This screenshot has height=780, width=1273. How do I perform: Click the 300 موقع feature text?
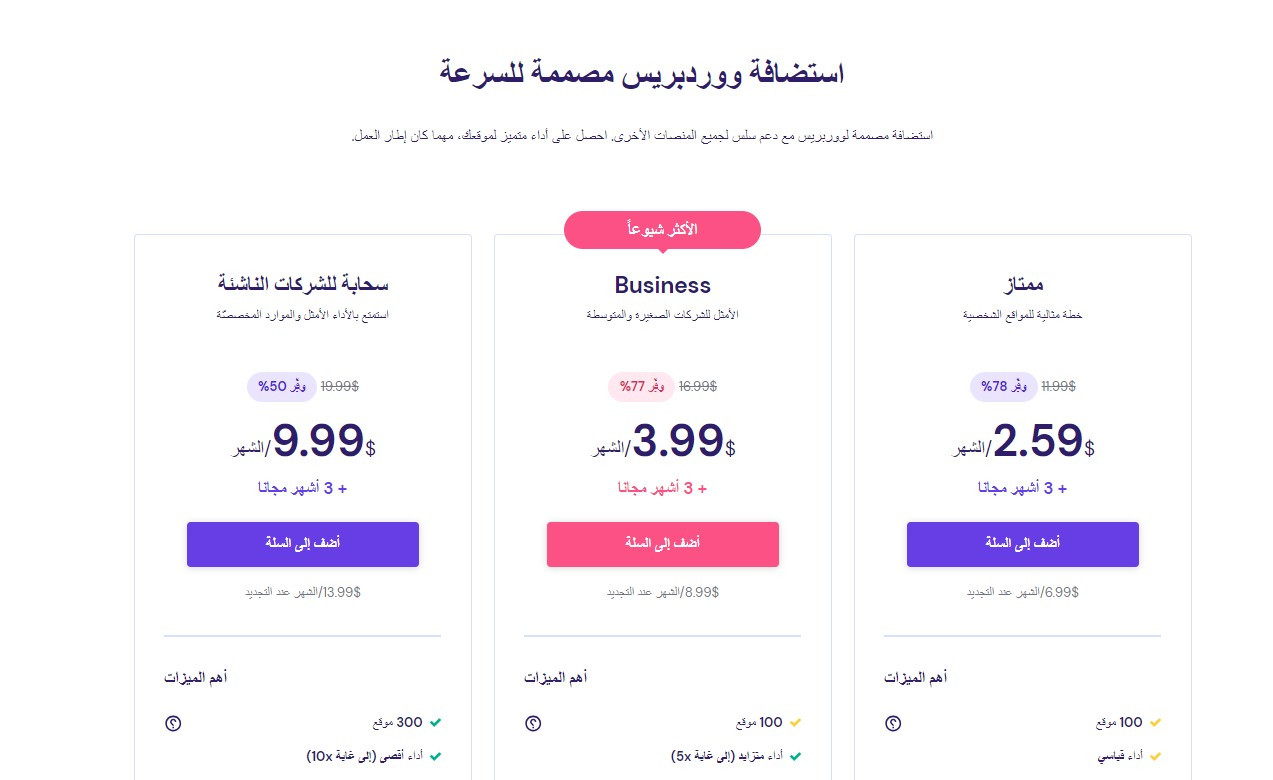(396, 722)
